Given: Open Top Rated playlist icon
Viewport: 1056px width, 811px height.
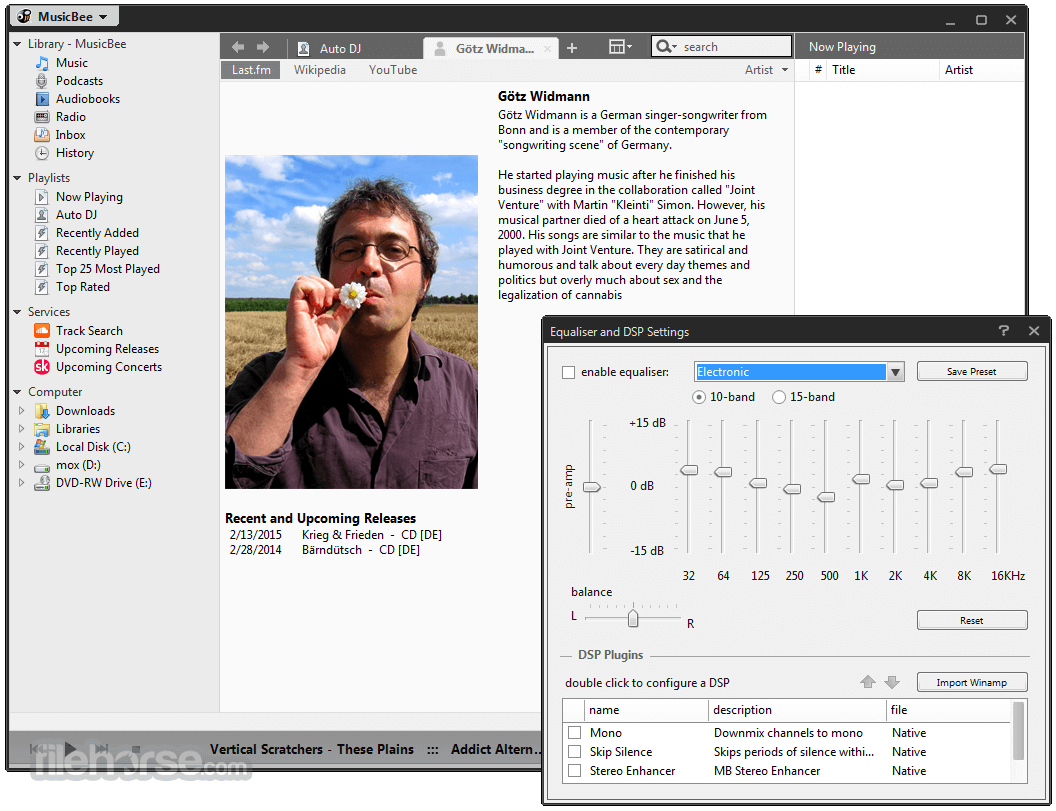Looking at the screenshot, I should tap(42, 287).
